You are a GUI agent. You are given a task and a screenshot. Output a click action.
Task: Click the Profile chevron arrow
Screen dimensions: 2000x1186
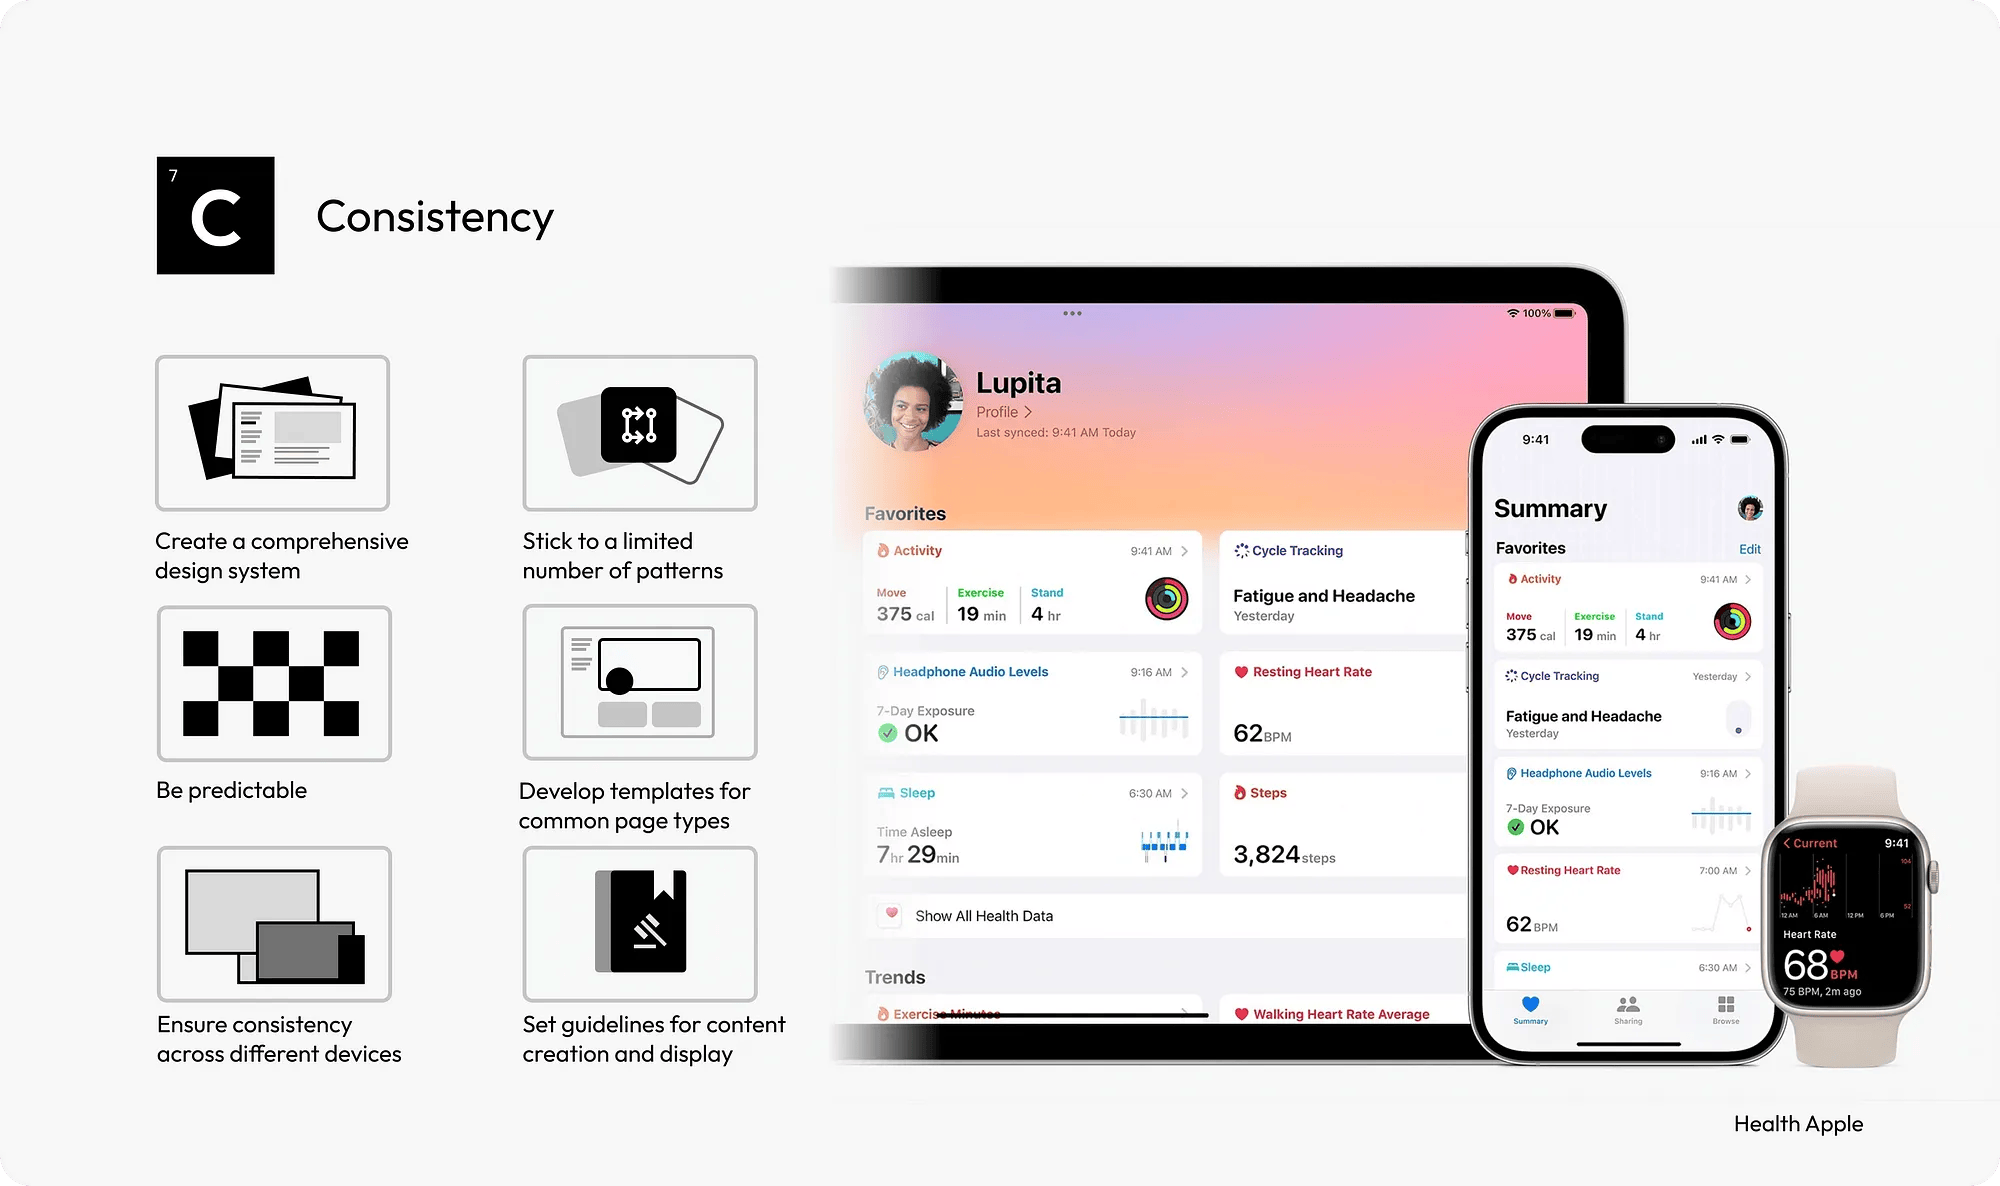(x=1026, y=411)
